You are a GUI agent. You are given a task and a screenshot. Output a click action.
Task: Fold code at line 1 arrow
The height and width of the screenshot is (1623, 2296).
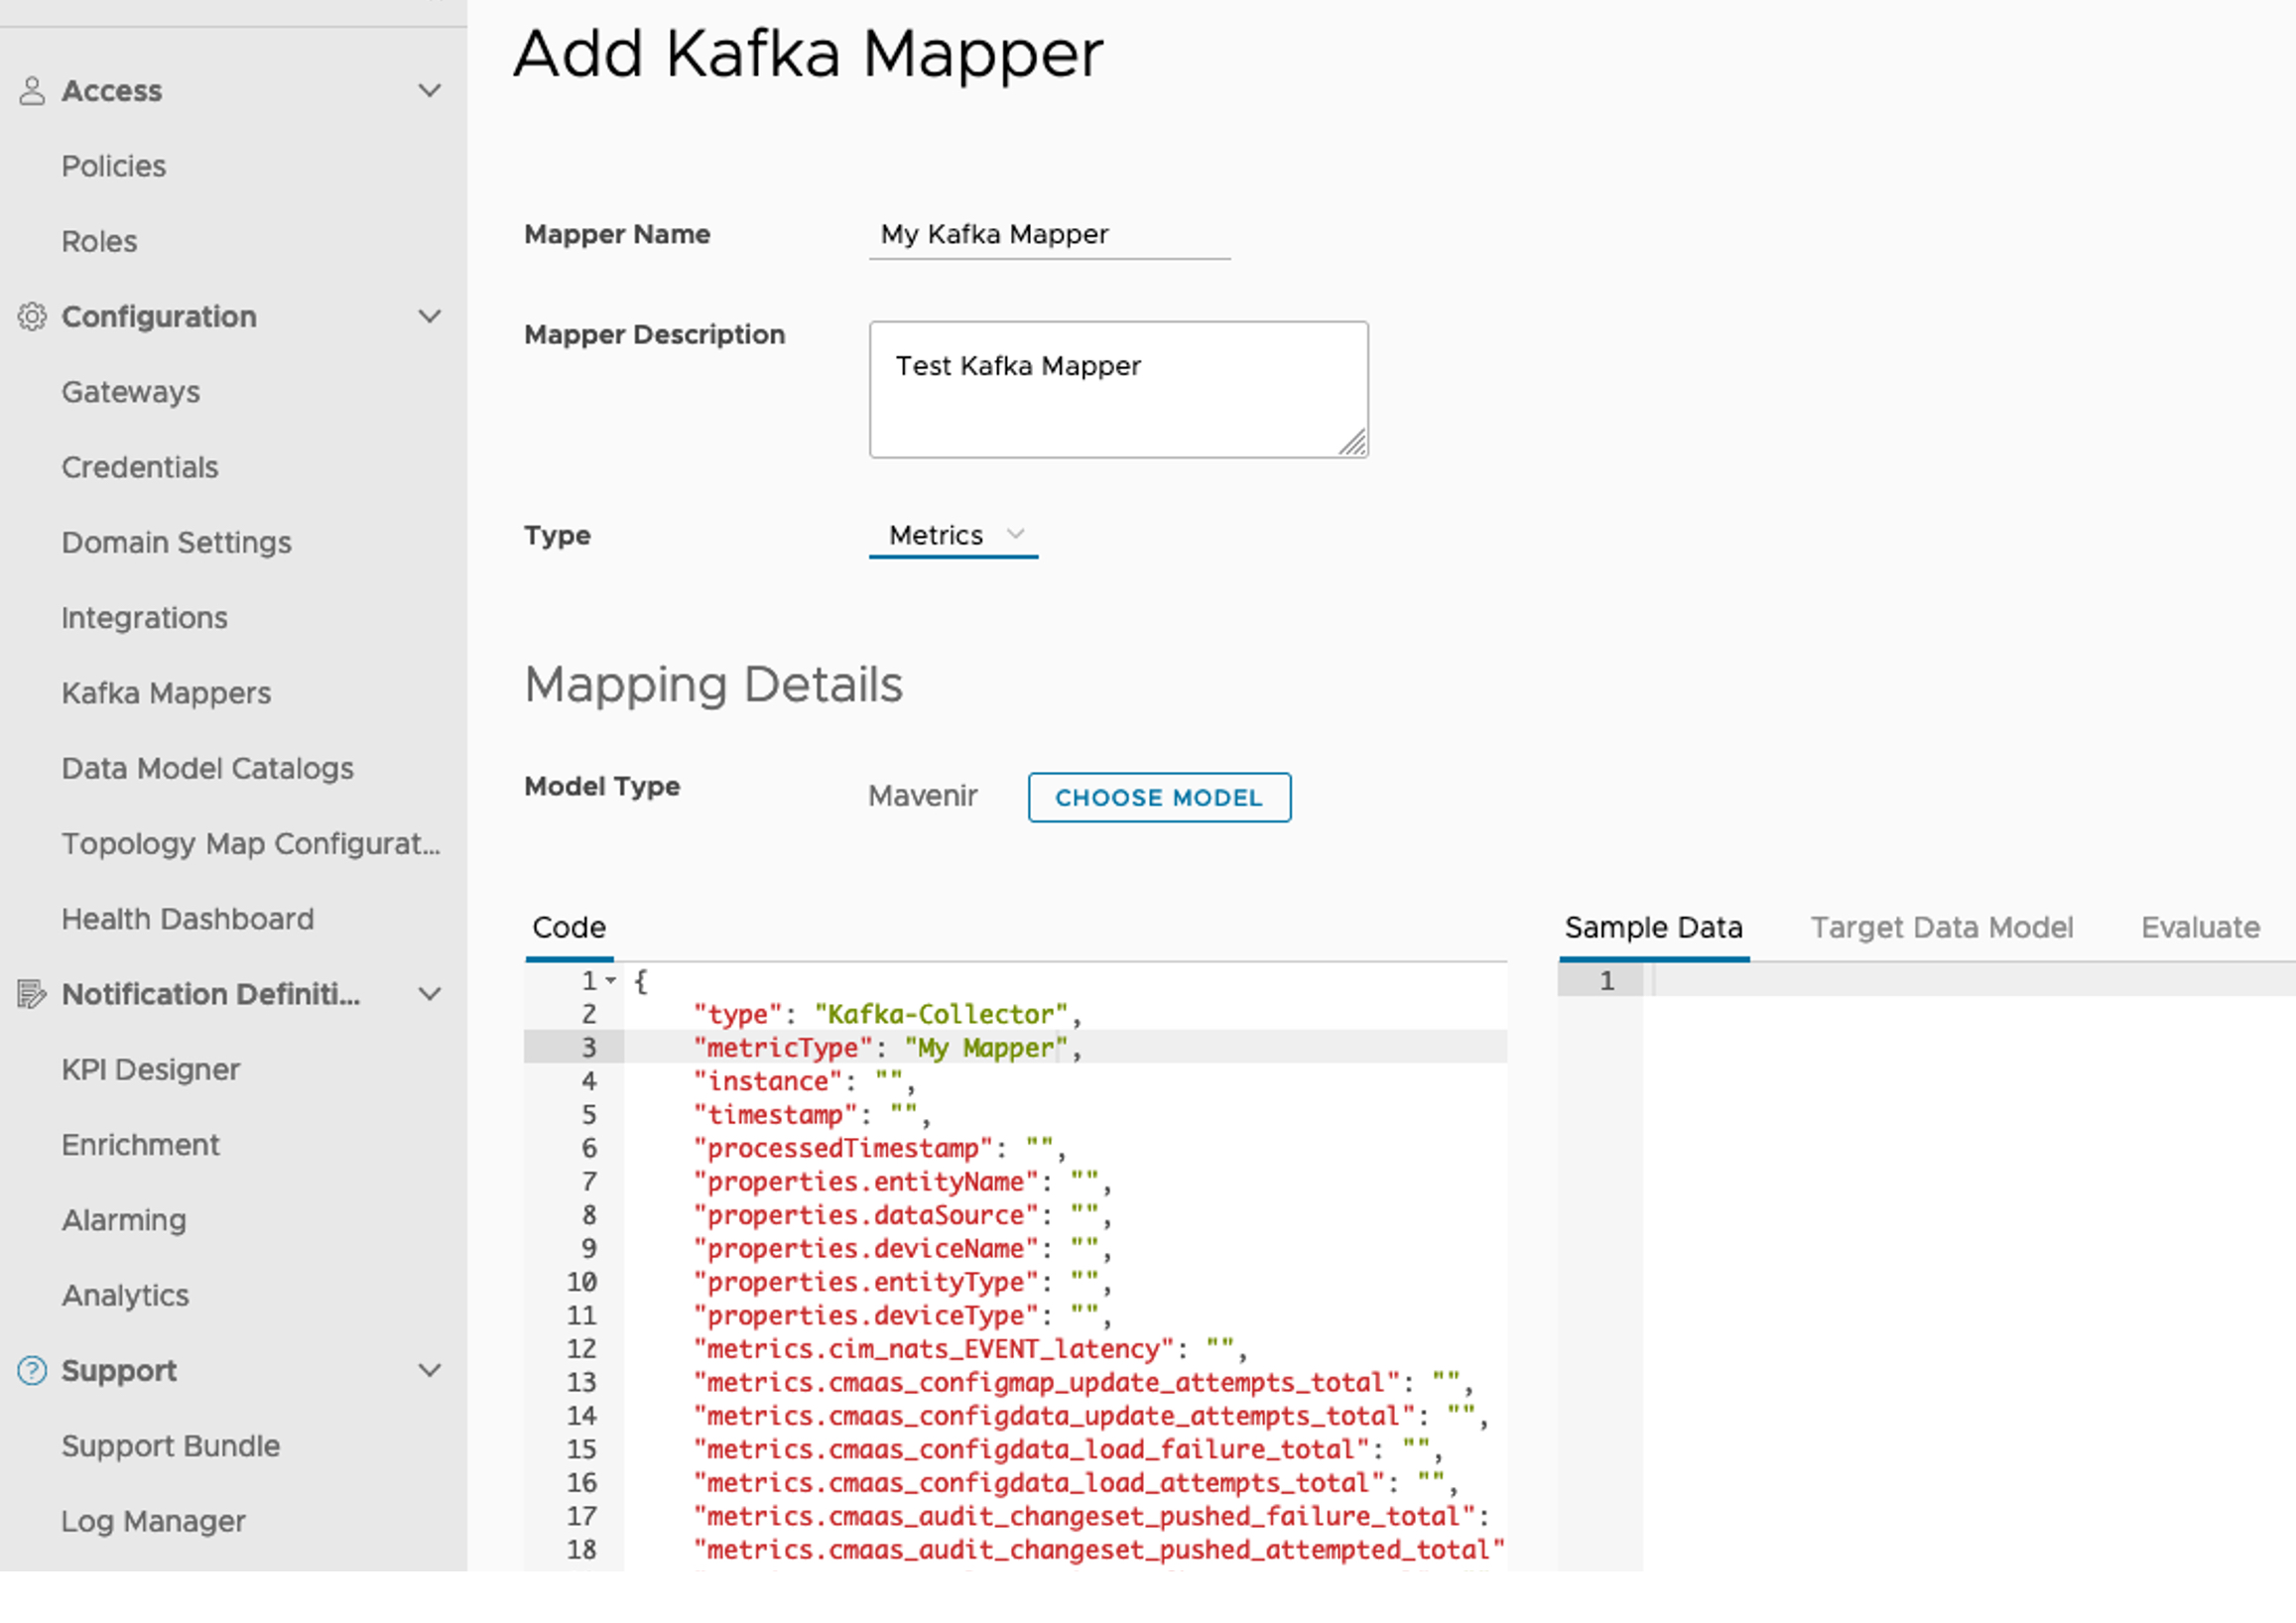(x=610, y=981)
